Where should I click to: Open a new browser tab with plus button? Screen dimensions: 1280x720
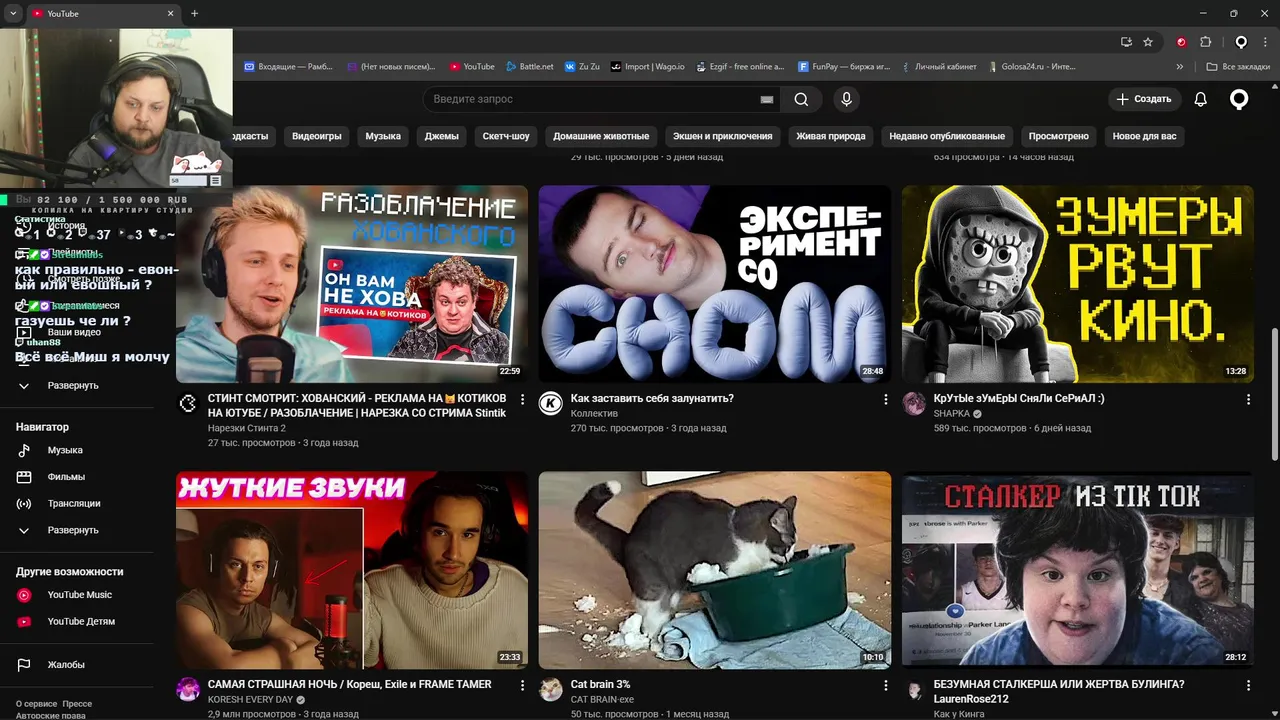tap(194, 13)
